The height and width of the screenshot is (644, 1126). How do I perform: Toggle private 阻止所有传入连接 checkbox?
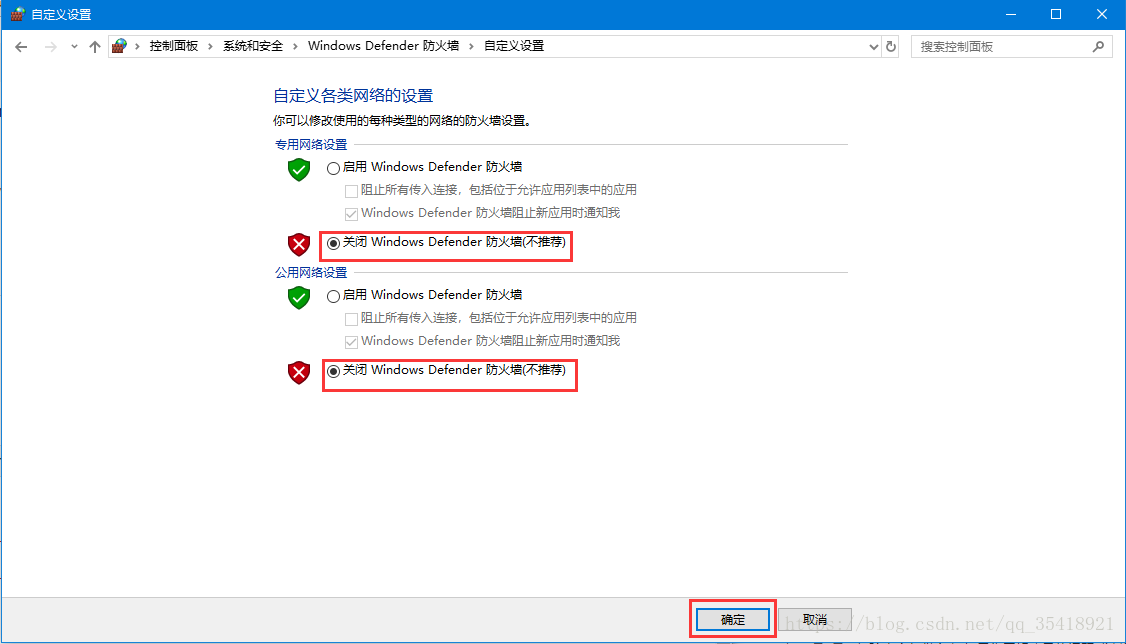click(x=351, y=191)
